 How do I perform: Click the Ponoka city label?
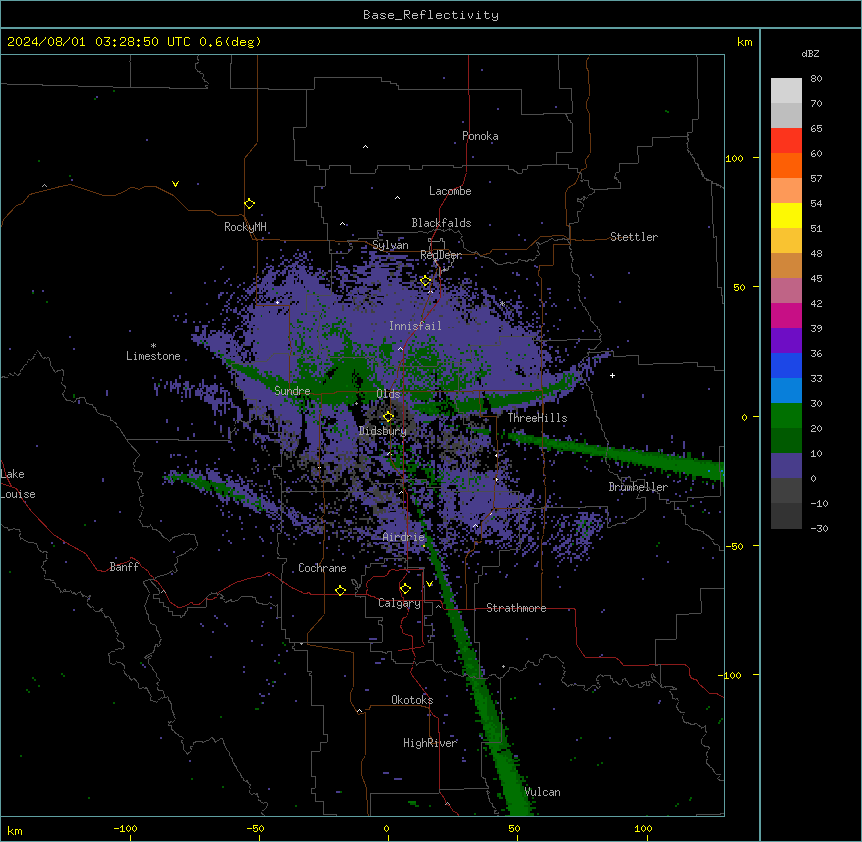tap(480, 136)
